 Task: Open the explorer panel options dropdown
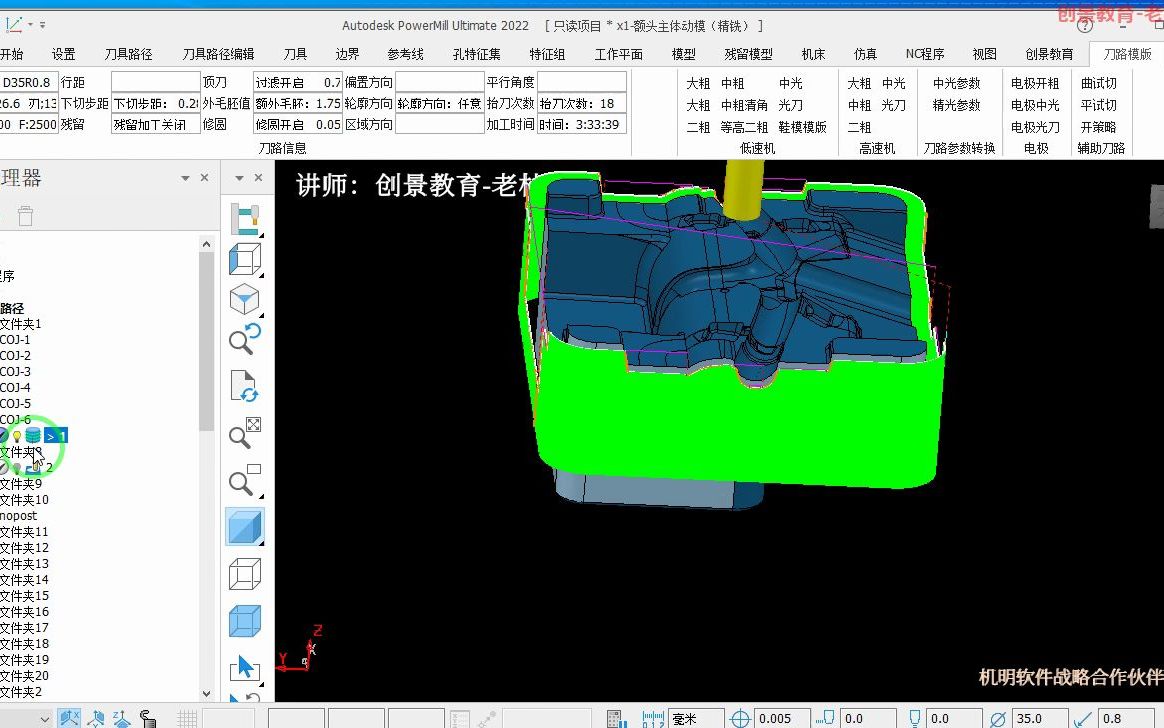[185, 178]
